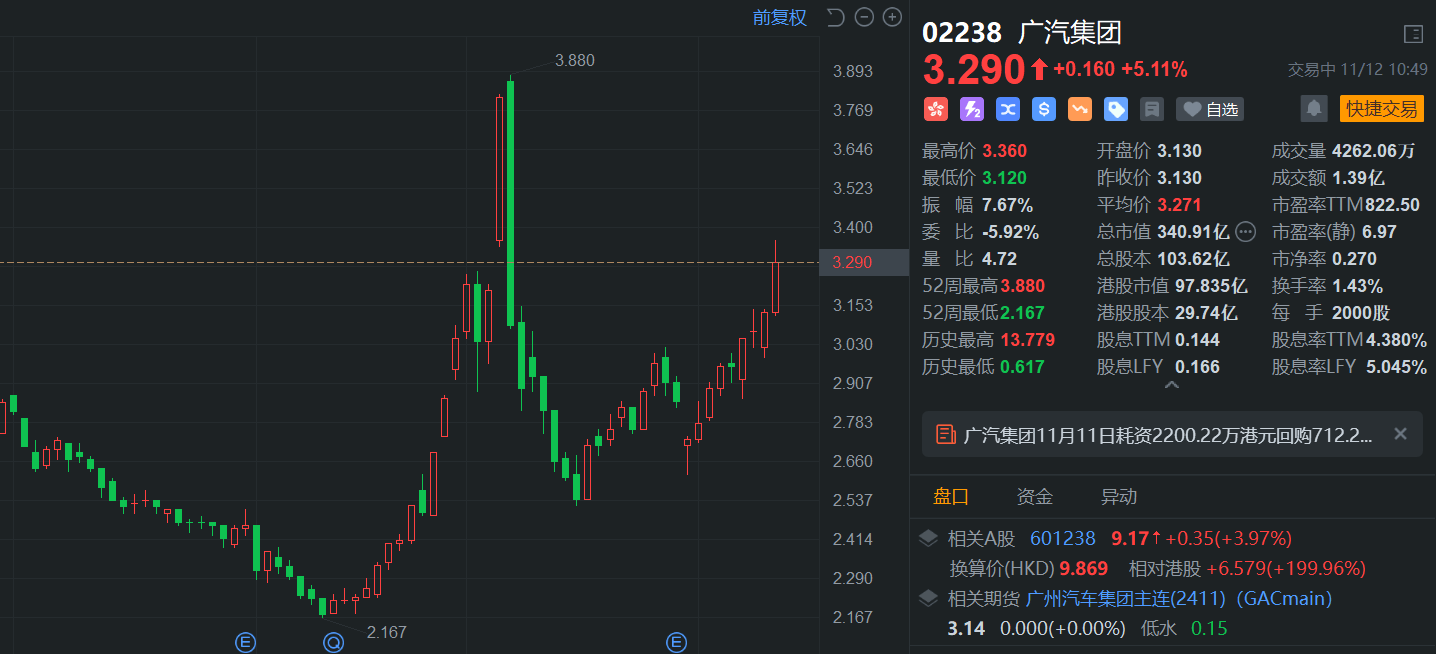Zoom in chart with the plus icon
Viewport: 1436px width, 654px height.
pos(892,17)
